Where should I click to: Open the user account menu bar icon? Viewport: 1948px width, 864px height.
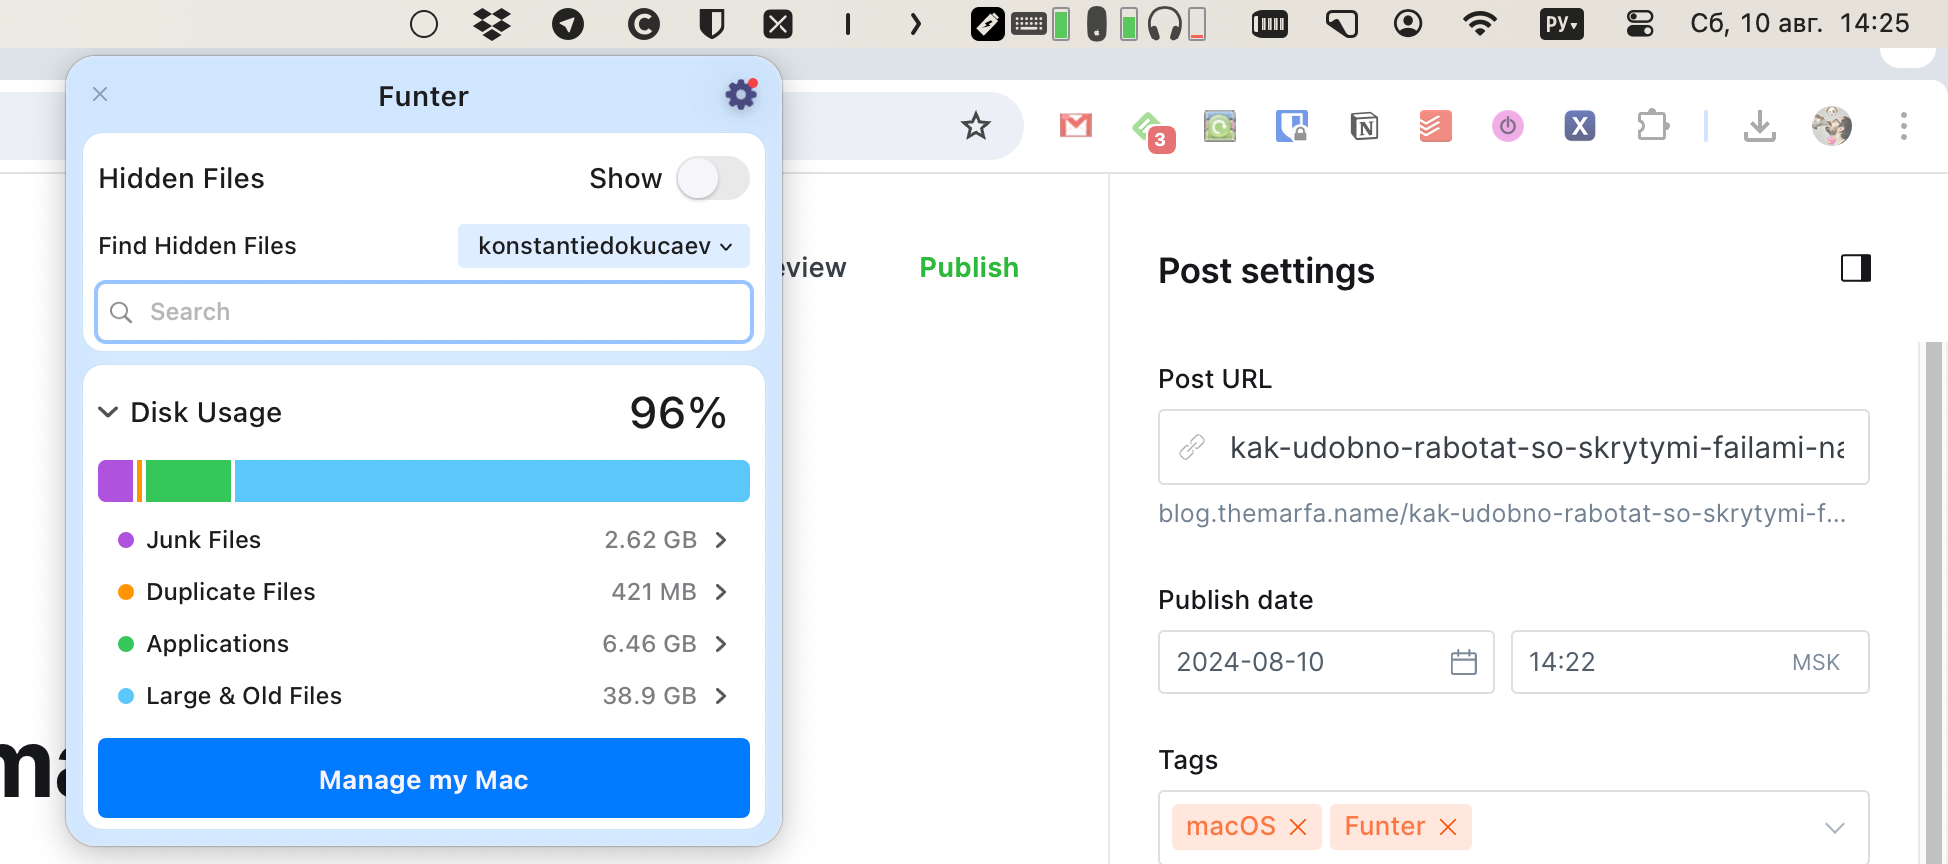(x=1408, y=24)
